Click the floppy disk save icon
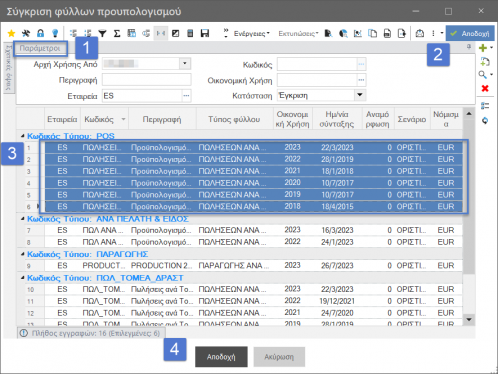This screenshot has width=498, height=374. pyautogui.click(x=205, y=33)
